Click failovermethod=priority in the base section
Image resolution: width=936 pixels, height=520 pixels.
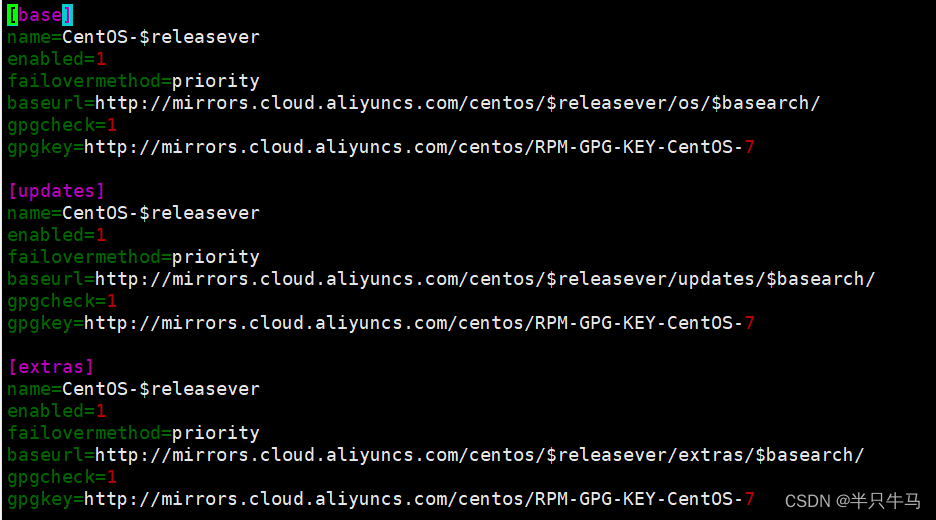tap(133, 81)
